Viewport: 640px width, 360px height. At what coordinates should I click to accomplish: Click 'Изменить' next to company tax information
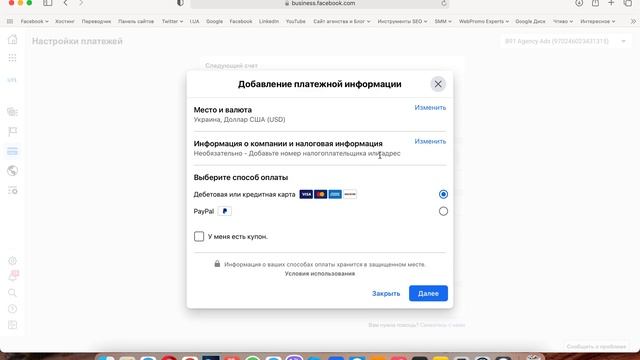pos(430,141)
